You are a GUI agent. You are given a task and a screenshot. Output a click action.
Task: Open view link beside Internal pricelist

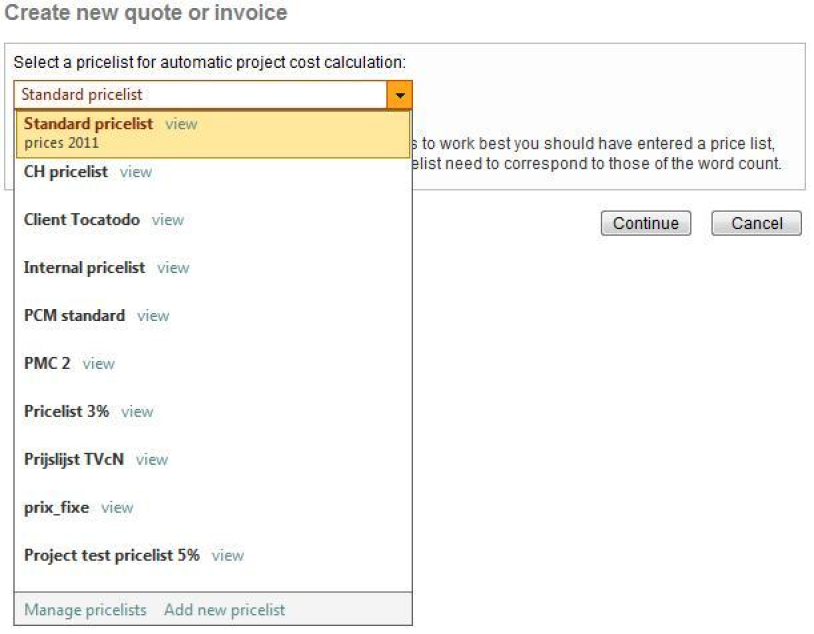[x=173, y=268]
